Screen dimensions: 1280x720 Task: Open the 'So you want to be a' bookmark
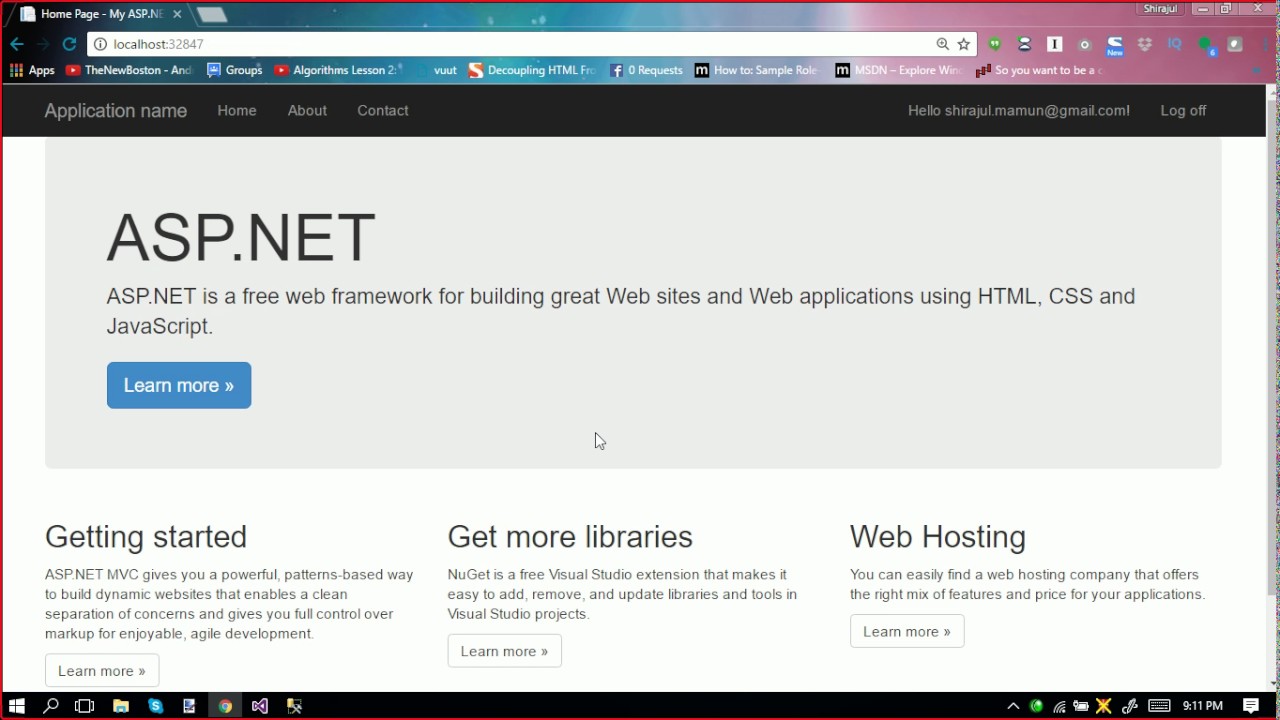[1039, 70]
